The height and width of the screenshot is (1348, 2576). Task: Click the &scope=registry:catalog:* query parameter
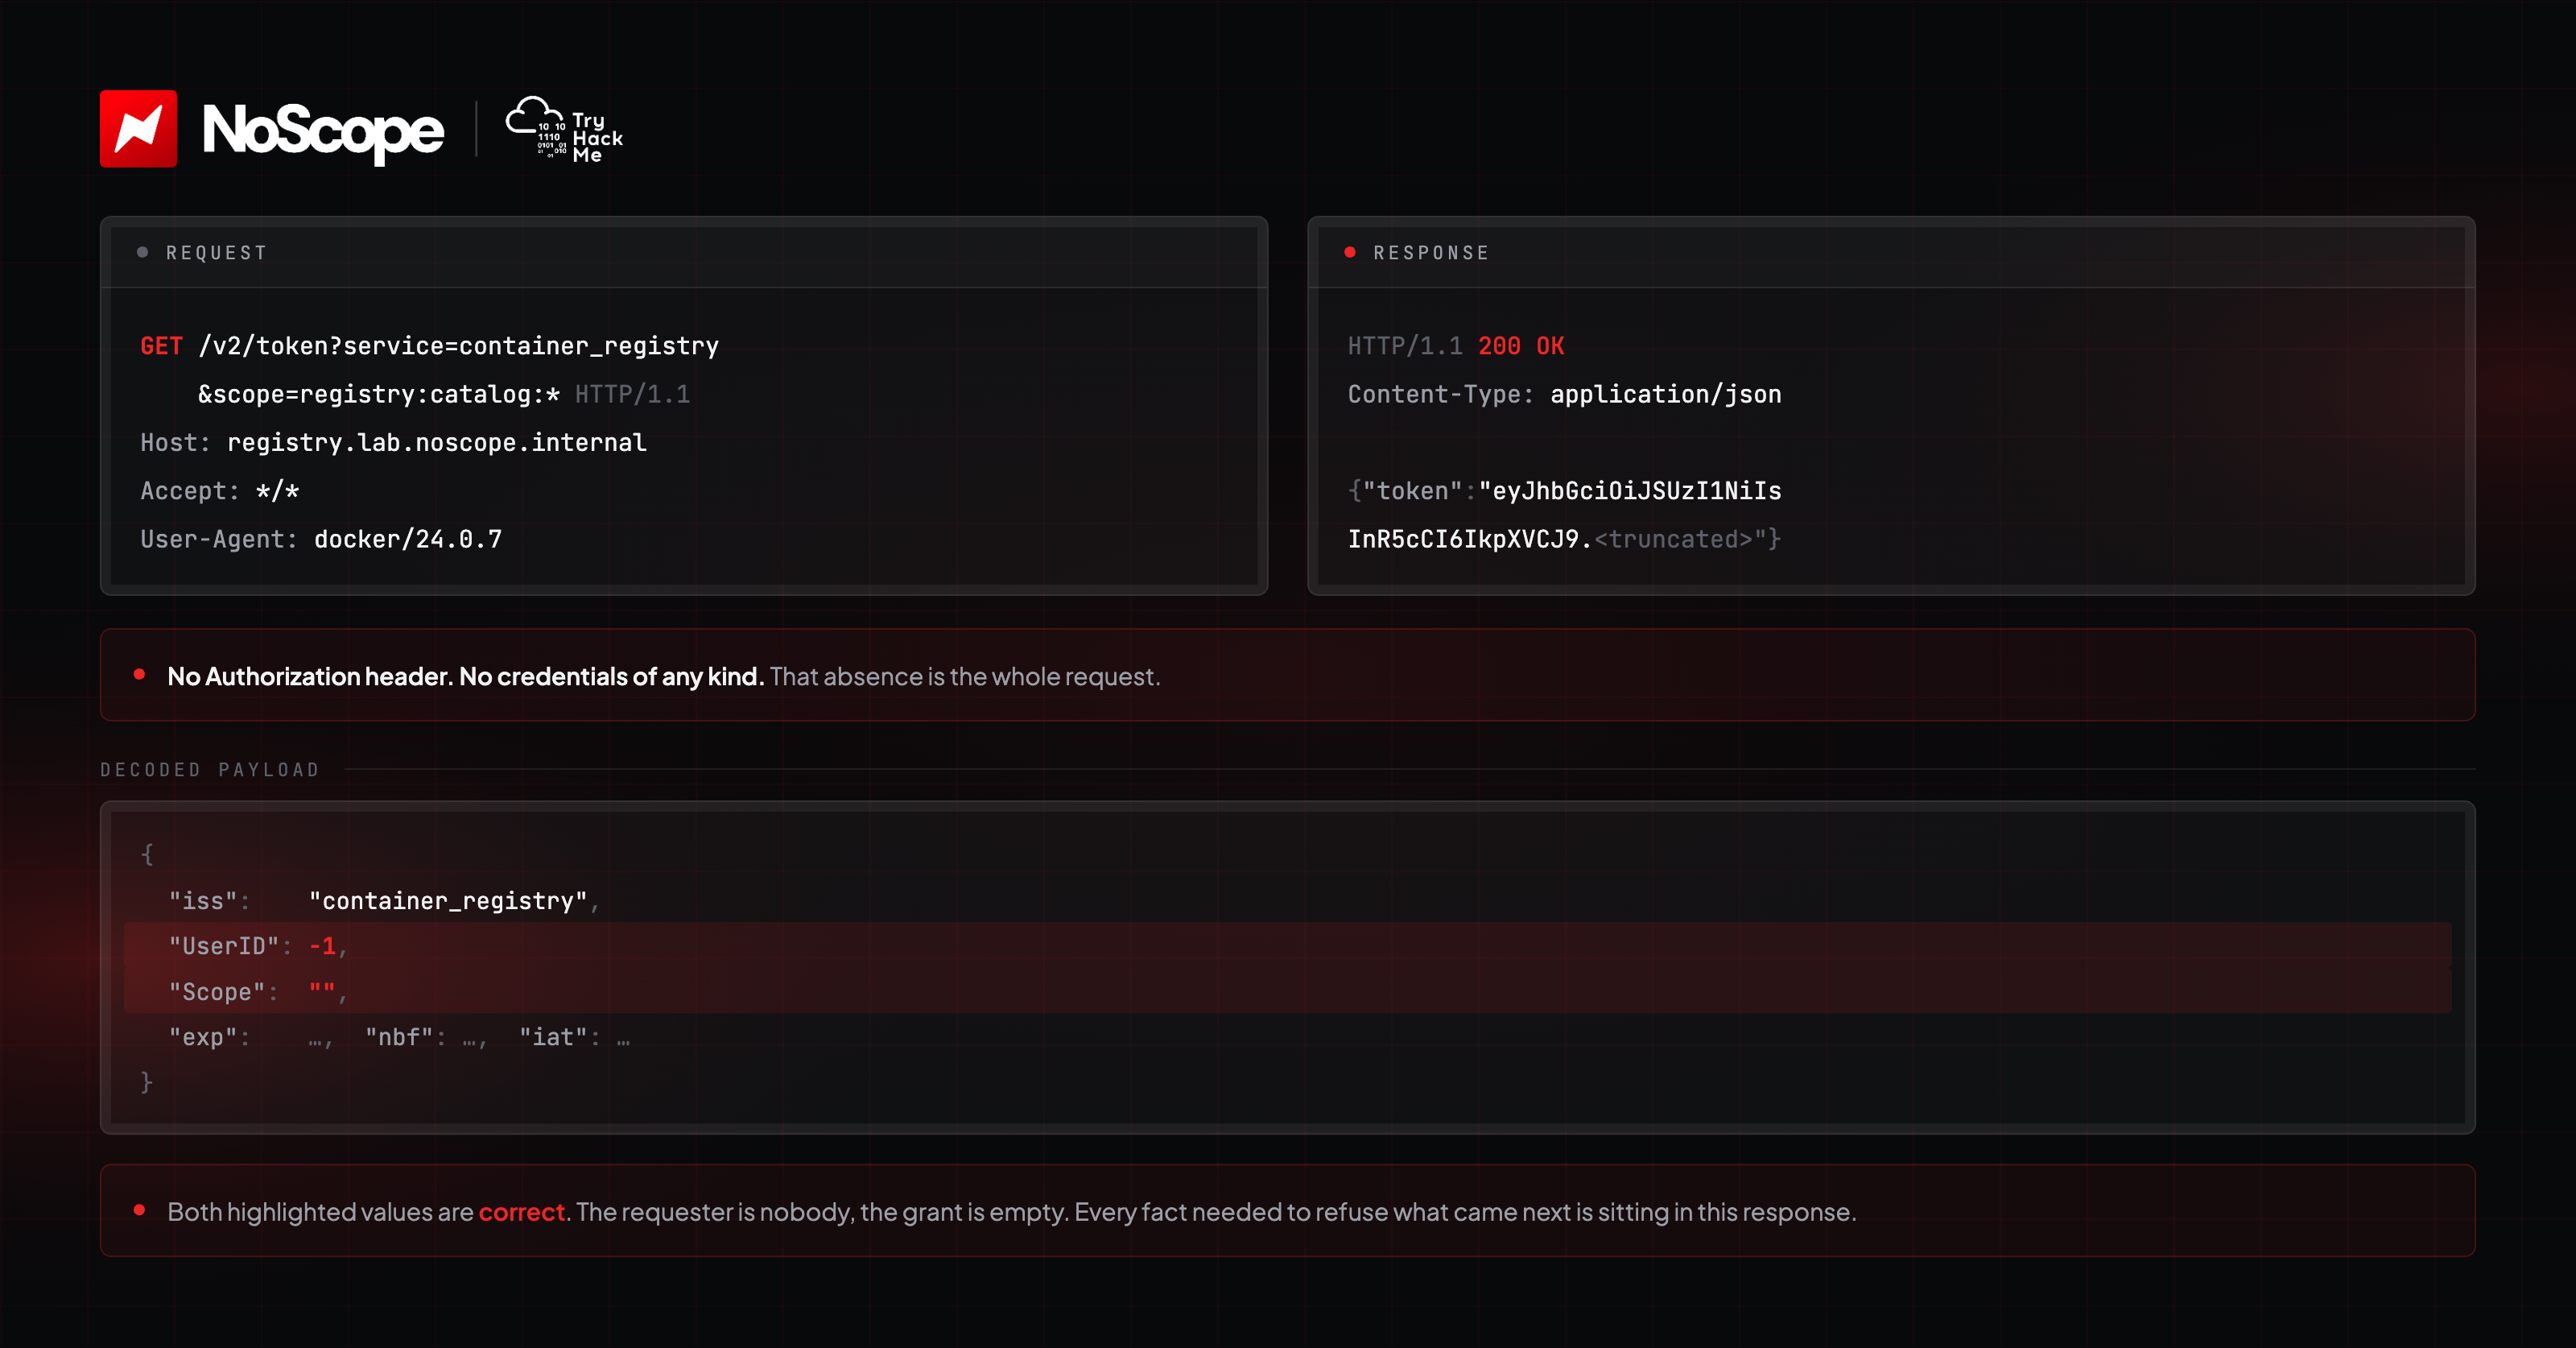[x=379, y=394]
